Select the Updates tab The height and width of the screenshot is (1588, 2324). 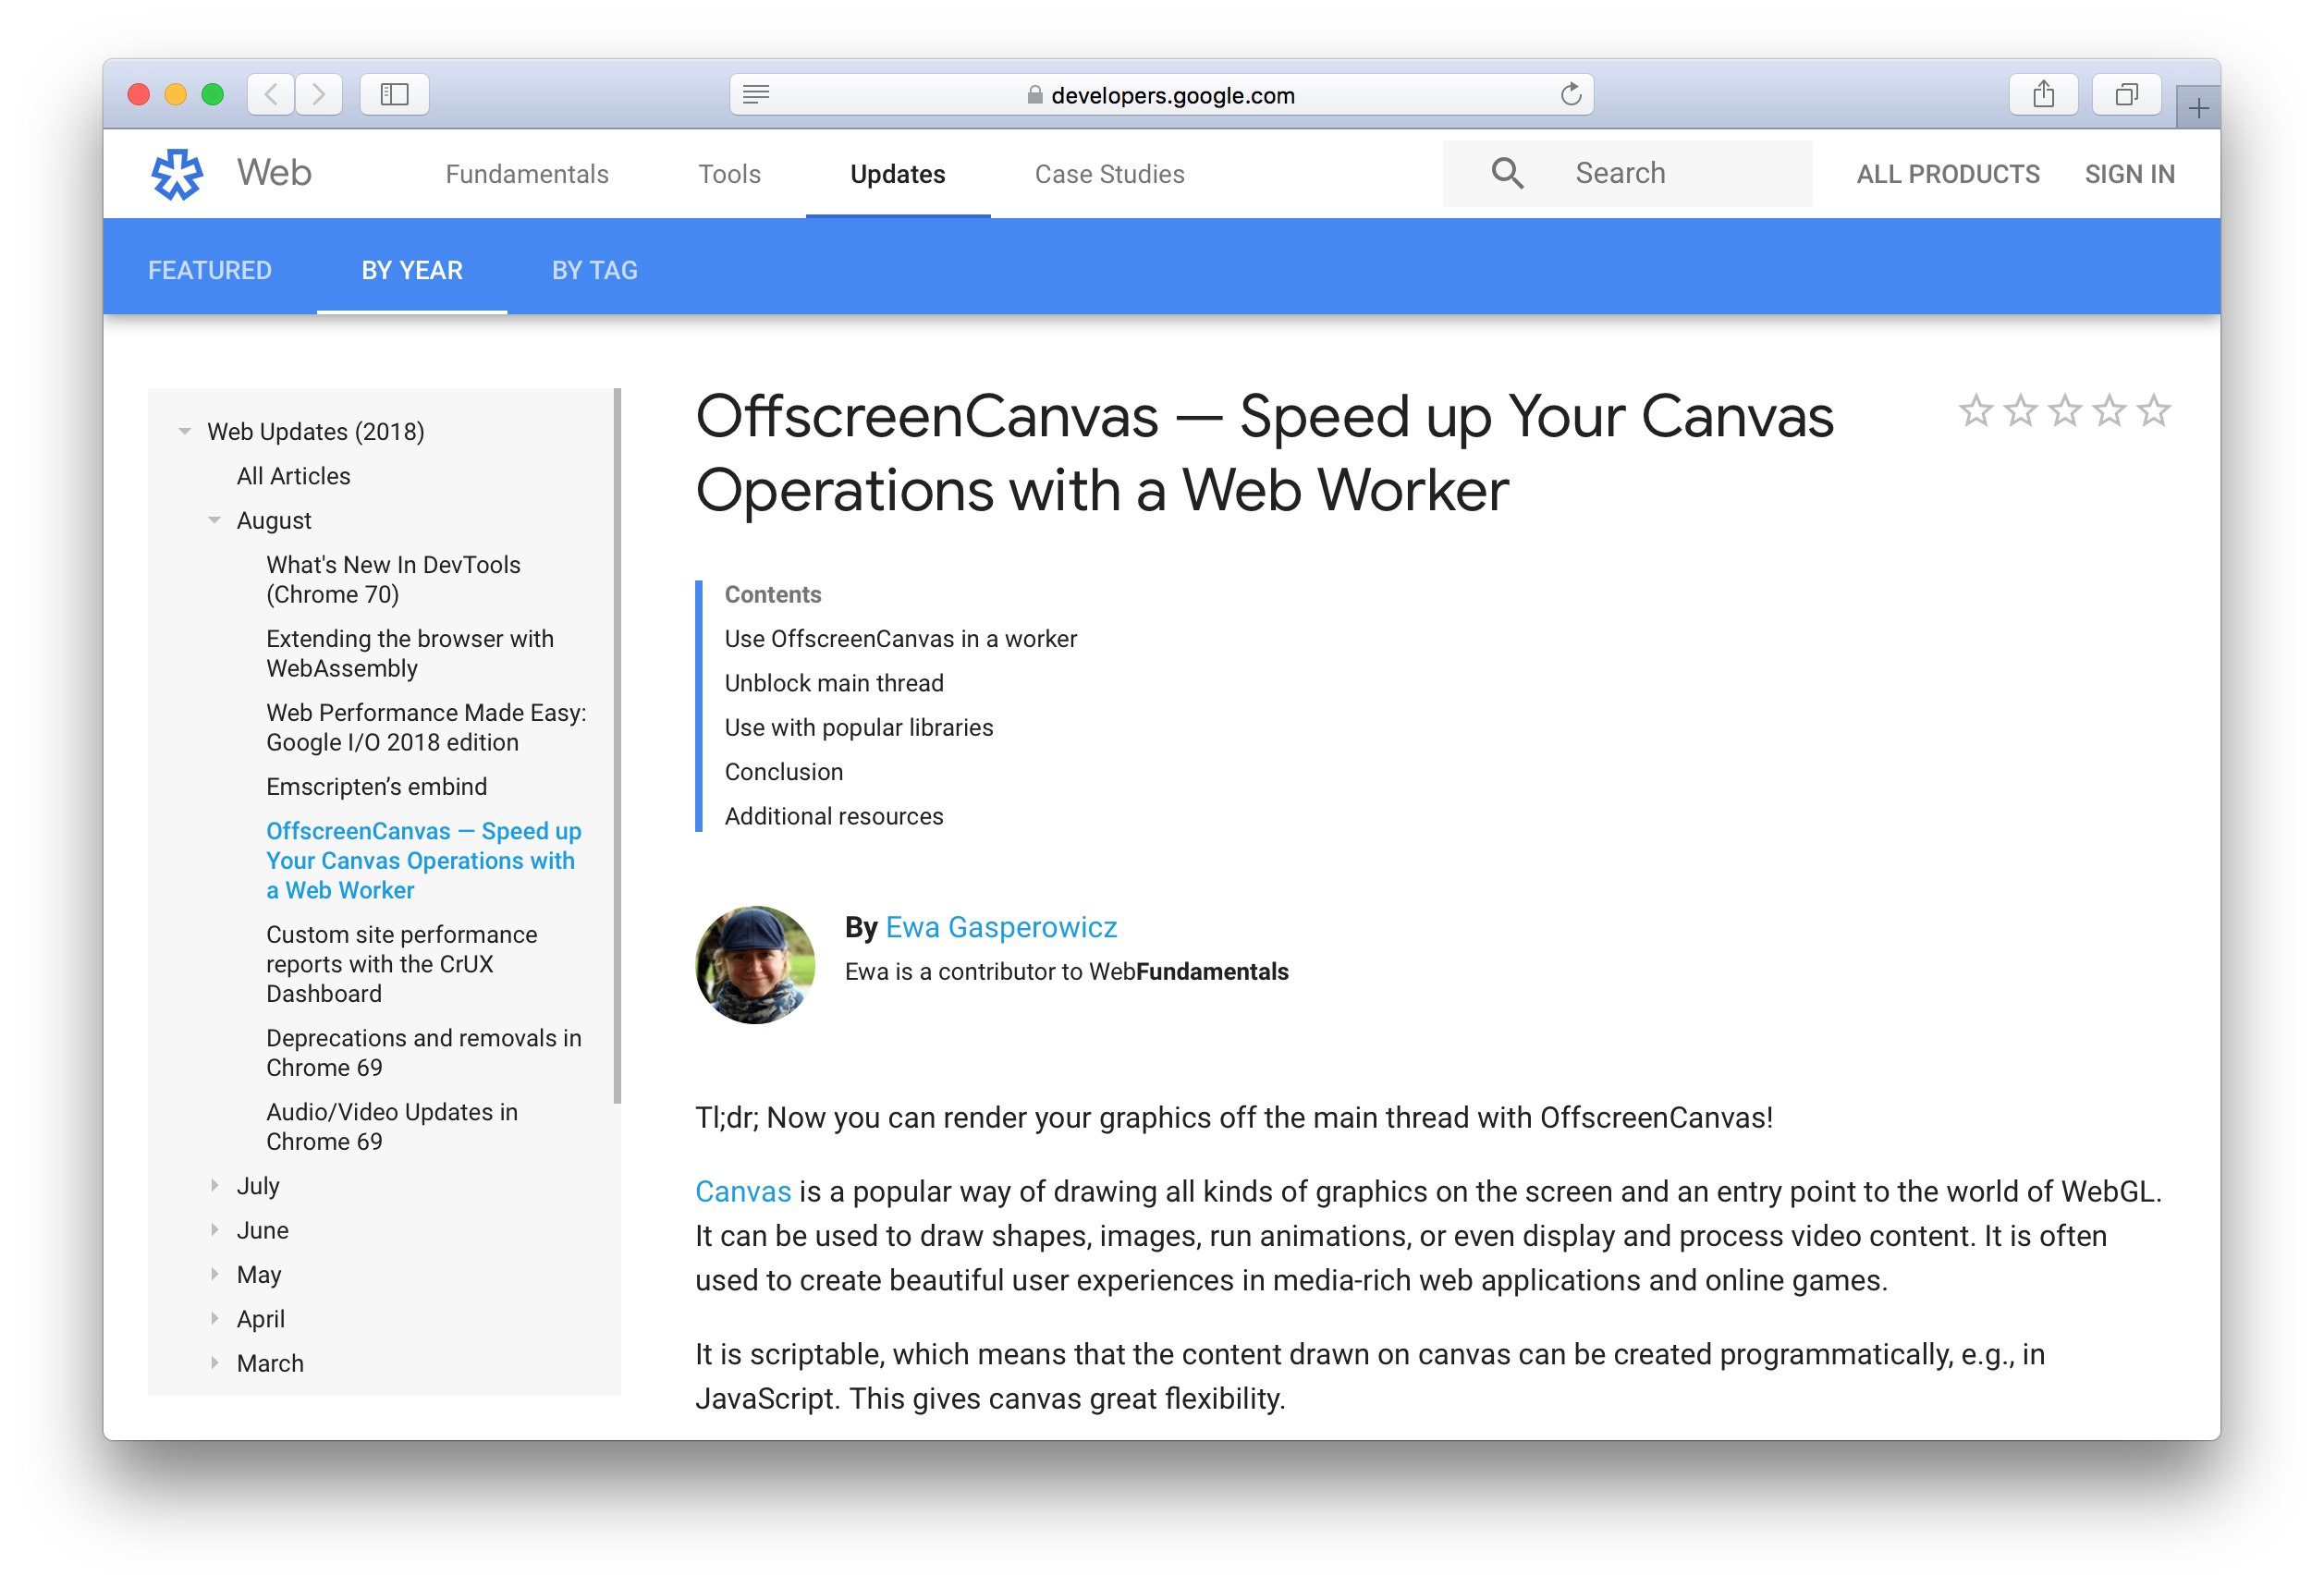point(897,174)
